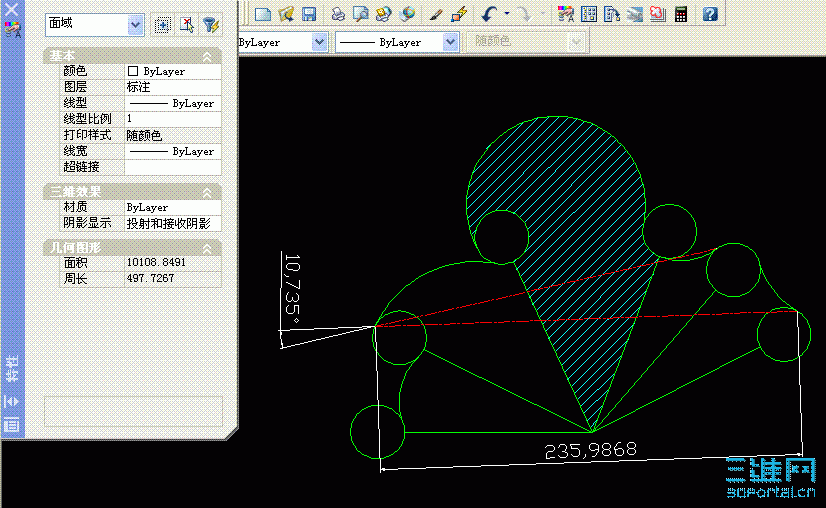Select 面积 value 10108.8491
The image size is (826, 508).
pos(173,262)
